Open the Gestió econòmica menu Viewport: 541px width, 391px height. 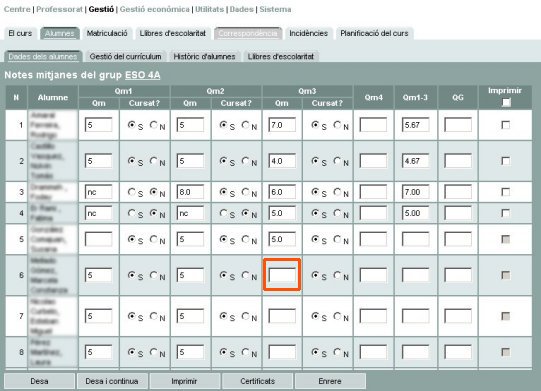point(155,9)
